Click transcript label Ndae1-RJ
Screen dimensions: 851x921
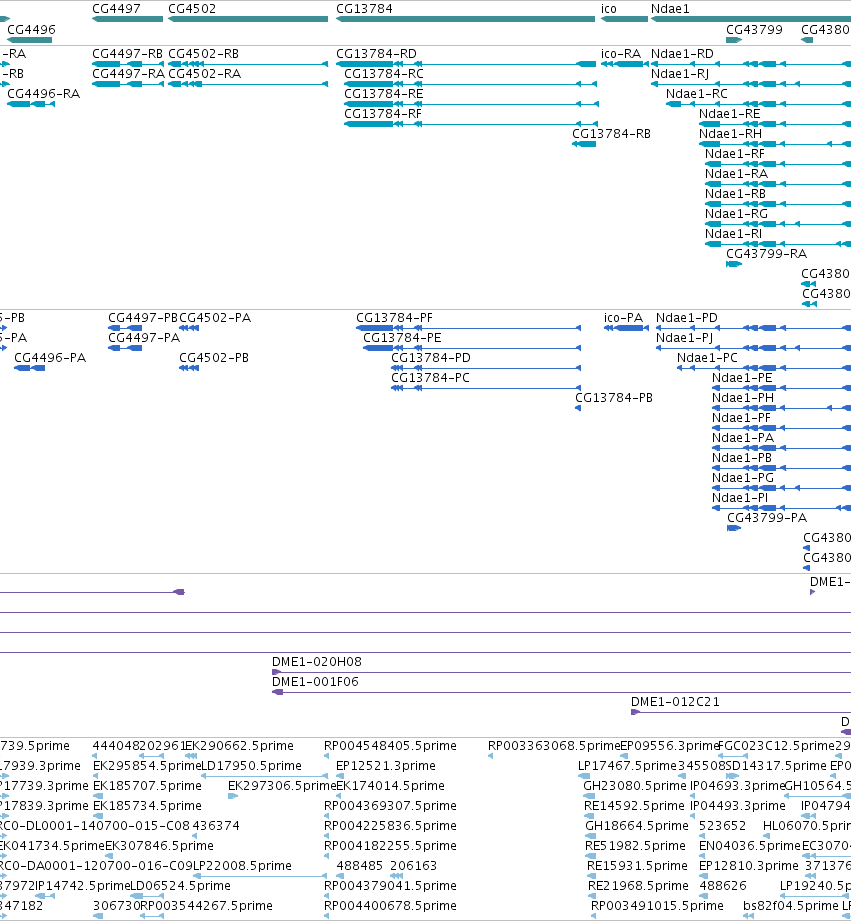[x=680, y=74]
